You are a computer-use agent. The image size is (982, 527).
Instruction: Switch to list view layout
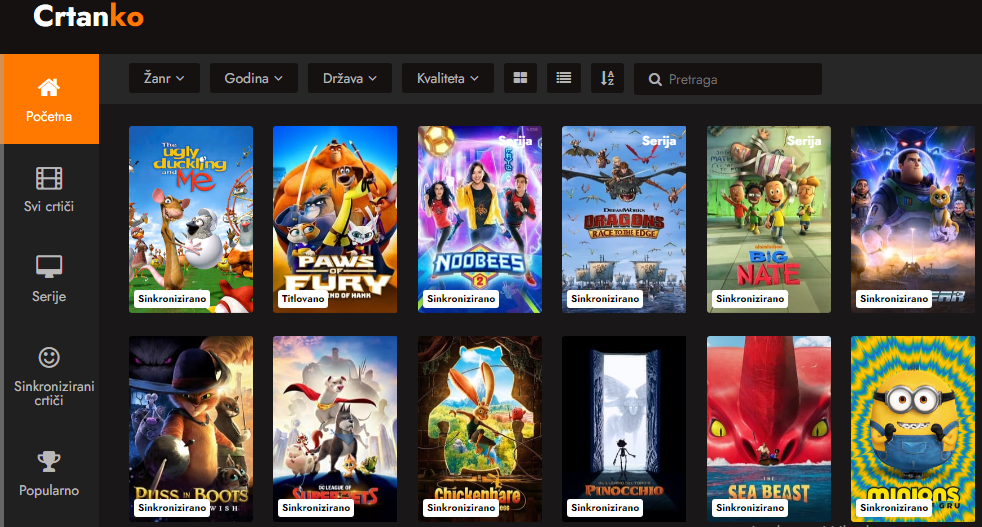pyautogui.click(x=564, y=78)
